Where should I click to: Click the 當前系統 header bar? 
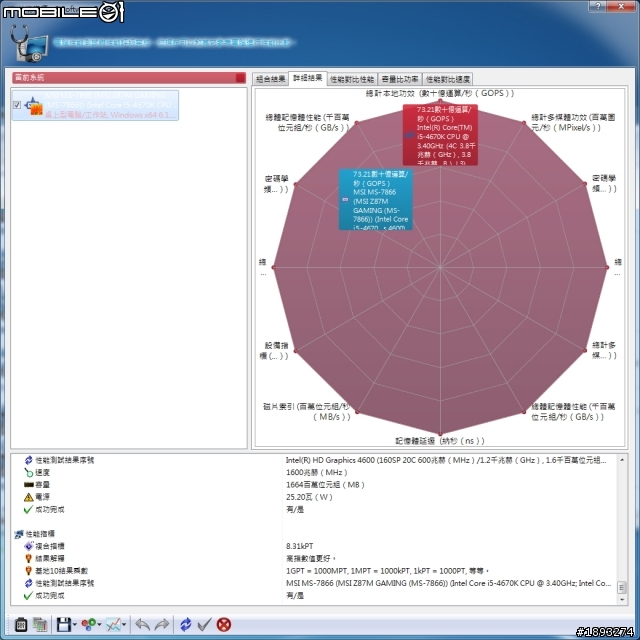[x=129, y=78]
